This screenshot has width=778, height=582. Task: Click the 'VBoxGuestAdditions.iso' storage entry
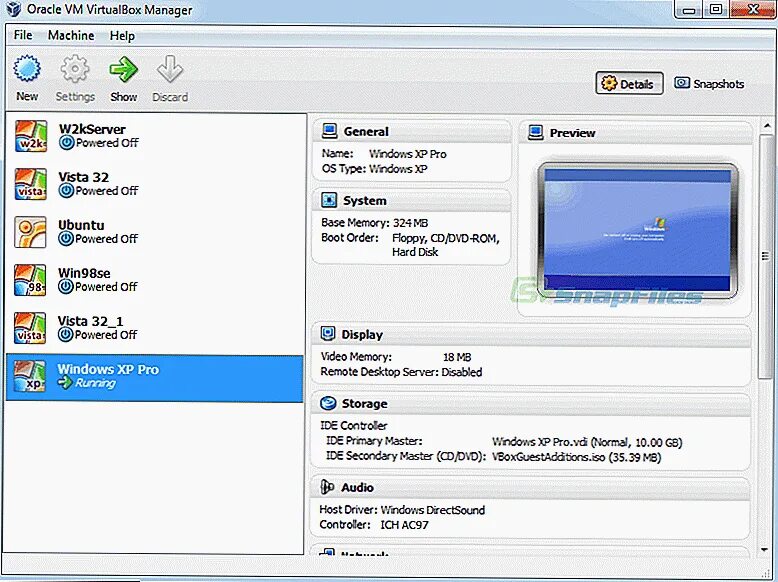click(x=576, y=457)
